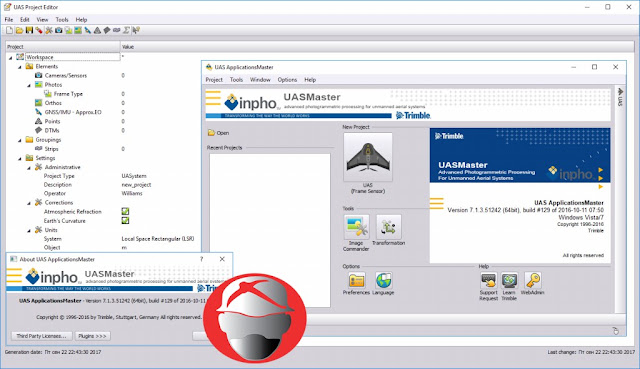The height and width of the screenshot is (369, 640).
Task: Click the Project Type value UASystem
Action: pyautogui.click(x=134, y=176)
